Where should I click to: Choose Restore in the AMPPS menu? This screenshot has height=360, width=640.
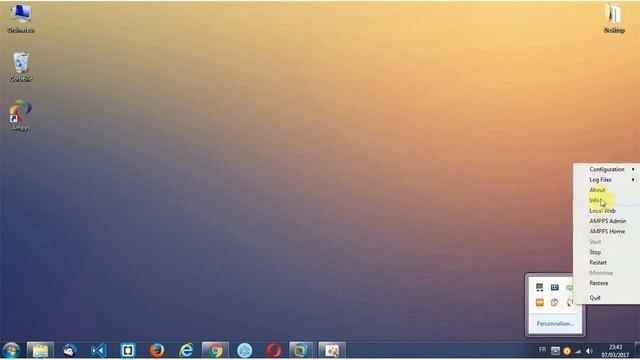(607, 283)
